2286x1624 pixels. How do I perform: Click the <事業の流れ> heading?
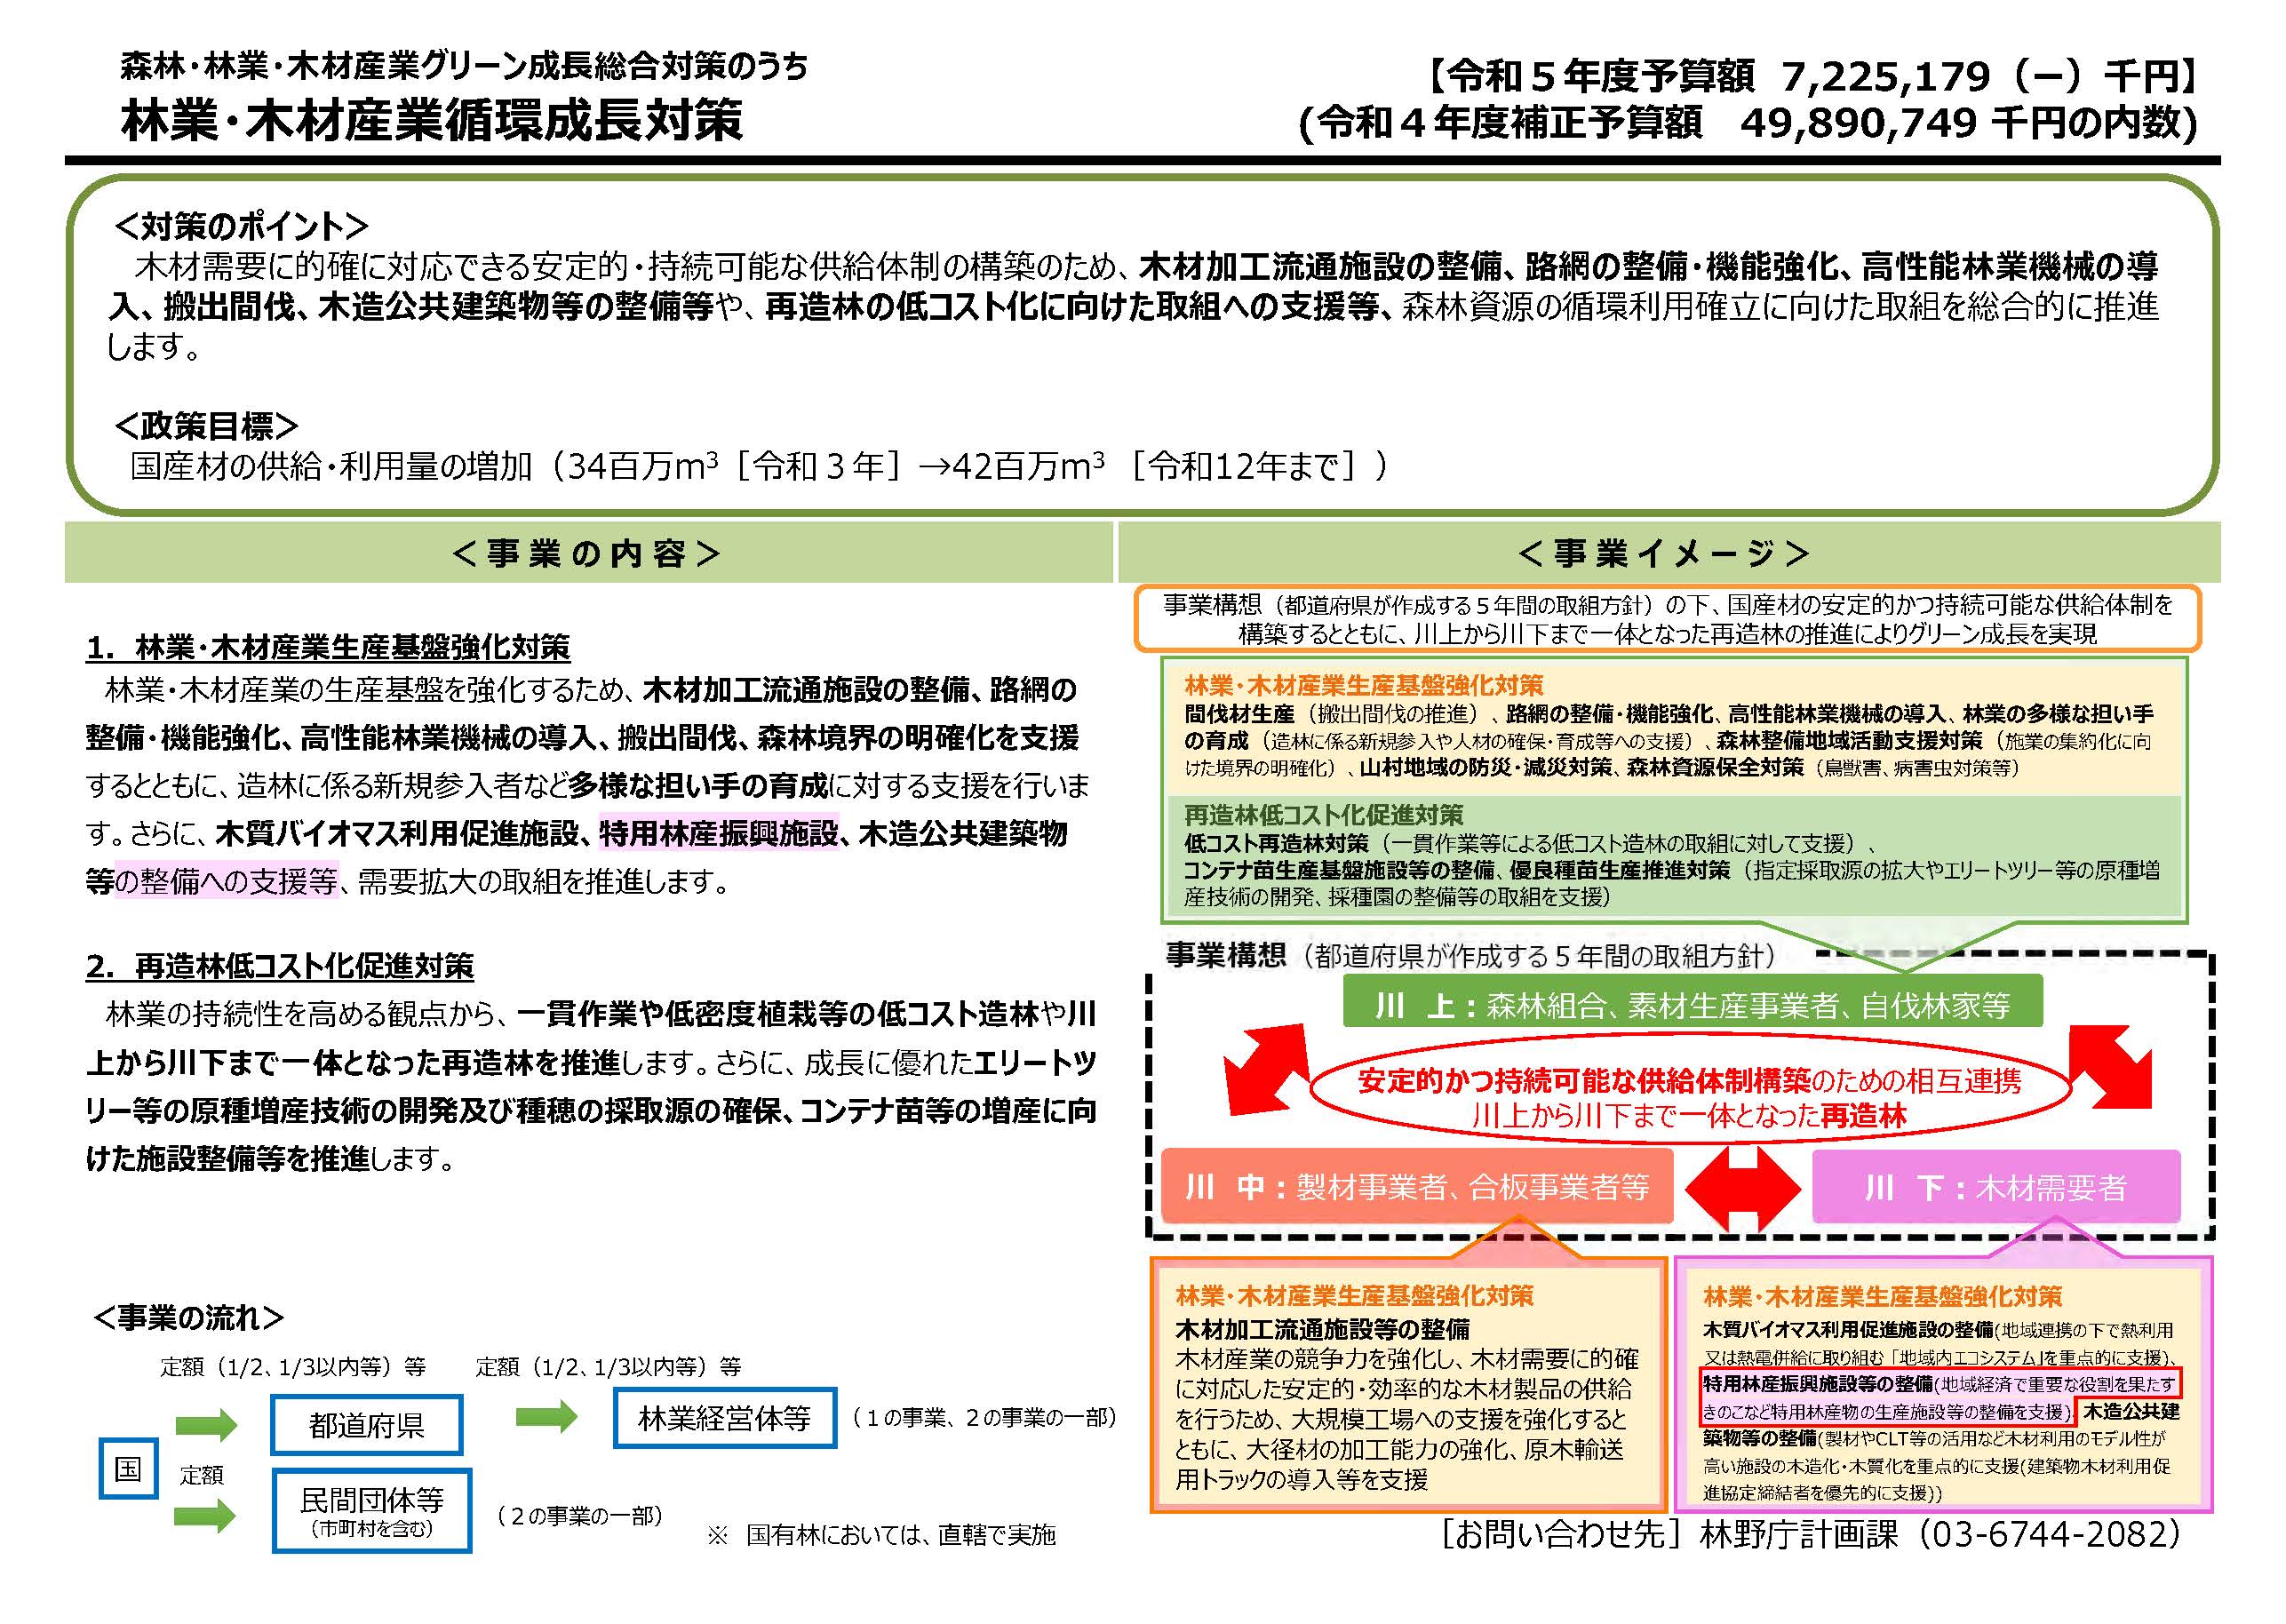(189, 1317)
